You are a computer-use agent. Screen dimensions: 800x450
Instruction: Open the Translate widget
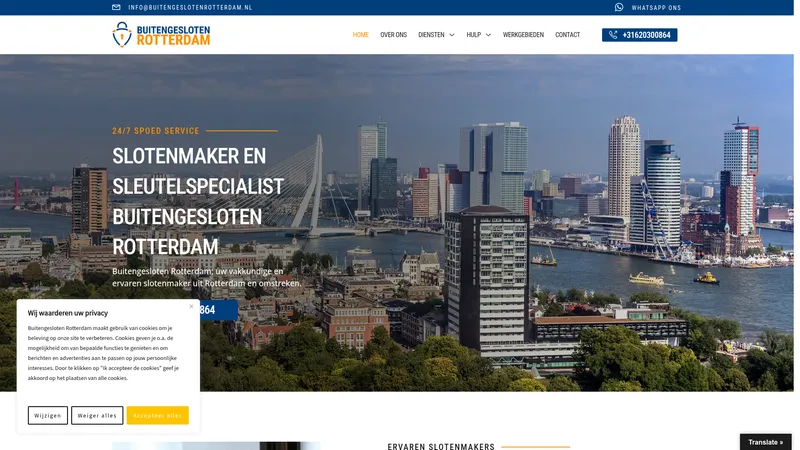(x=765, y=442)
